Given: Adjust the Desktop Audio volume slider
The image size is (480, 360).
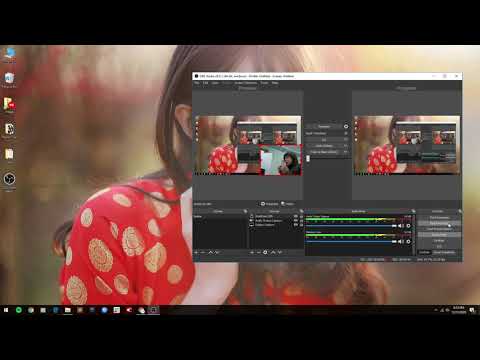Looking at the screenshot, I should [351, 226].
